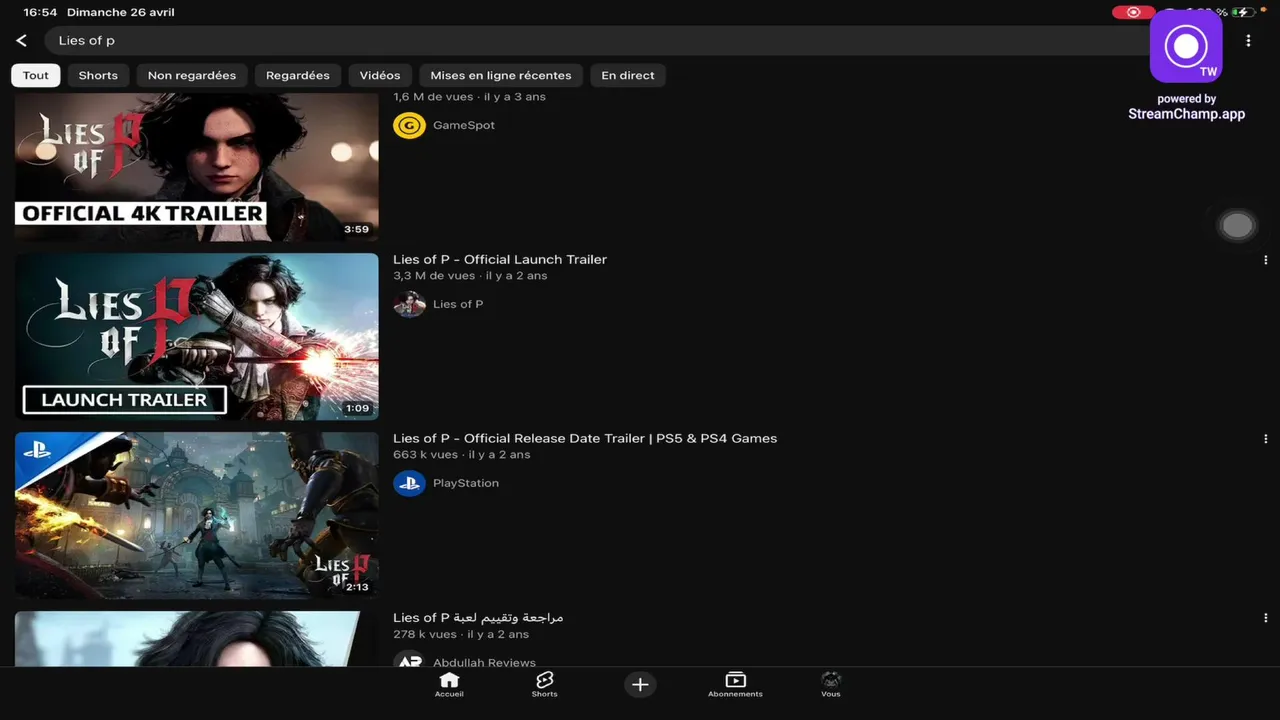Play the Abdullah Reviews video thumbnail

click(x=197, y=639)
